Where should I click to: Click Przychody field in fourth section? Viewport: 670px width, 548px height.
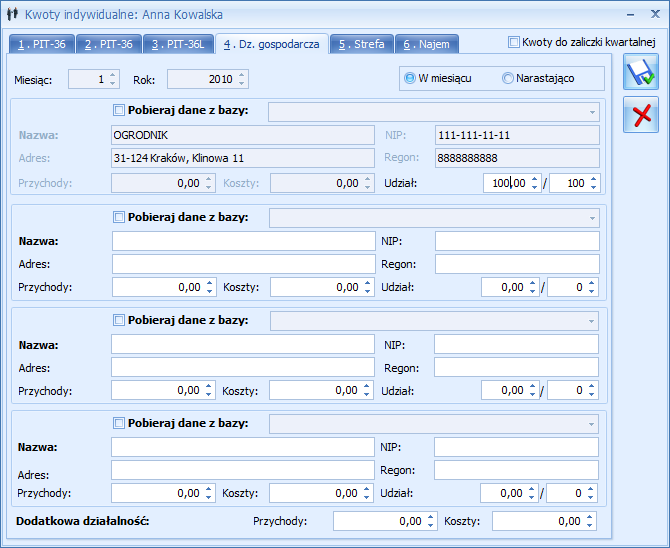[x=163, y=493]
